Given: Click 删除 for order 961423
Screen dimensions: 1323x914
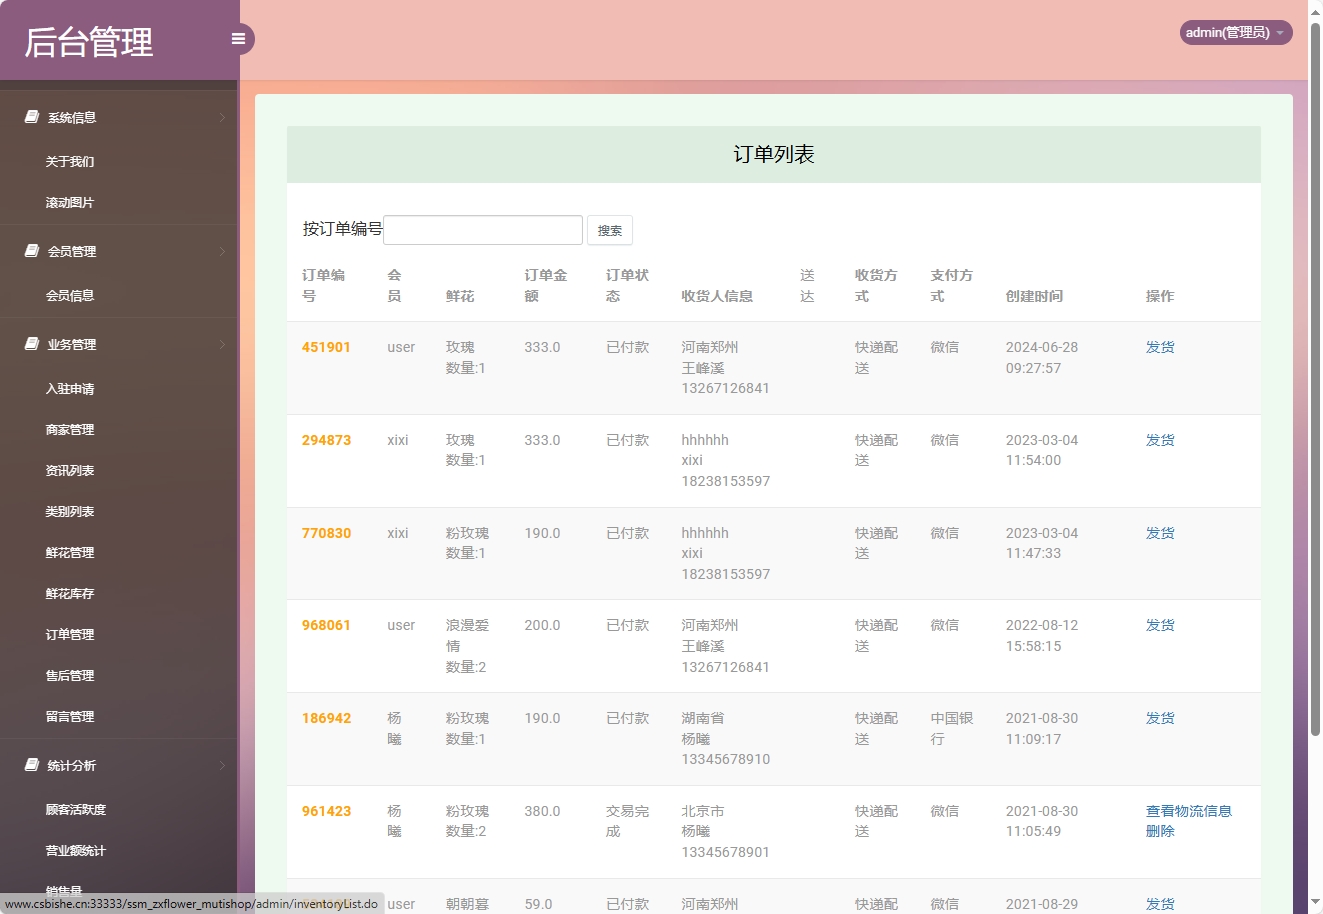Looking at the screenshot, I should pyautogui.click(x=1160, y=831).
